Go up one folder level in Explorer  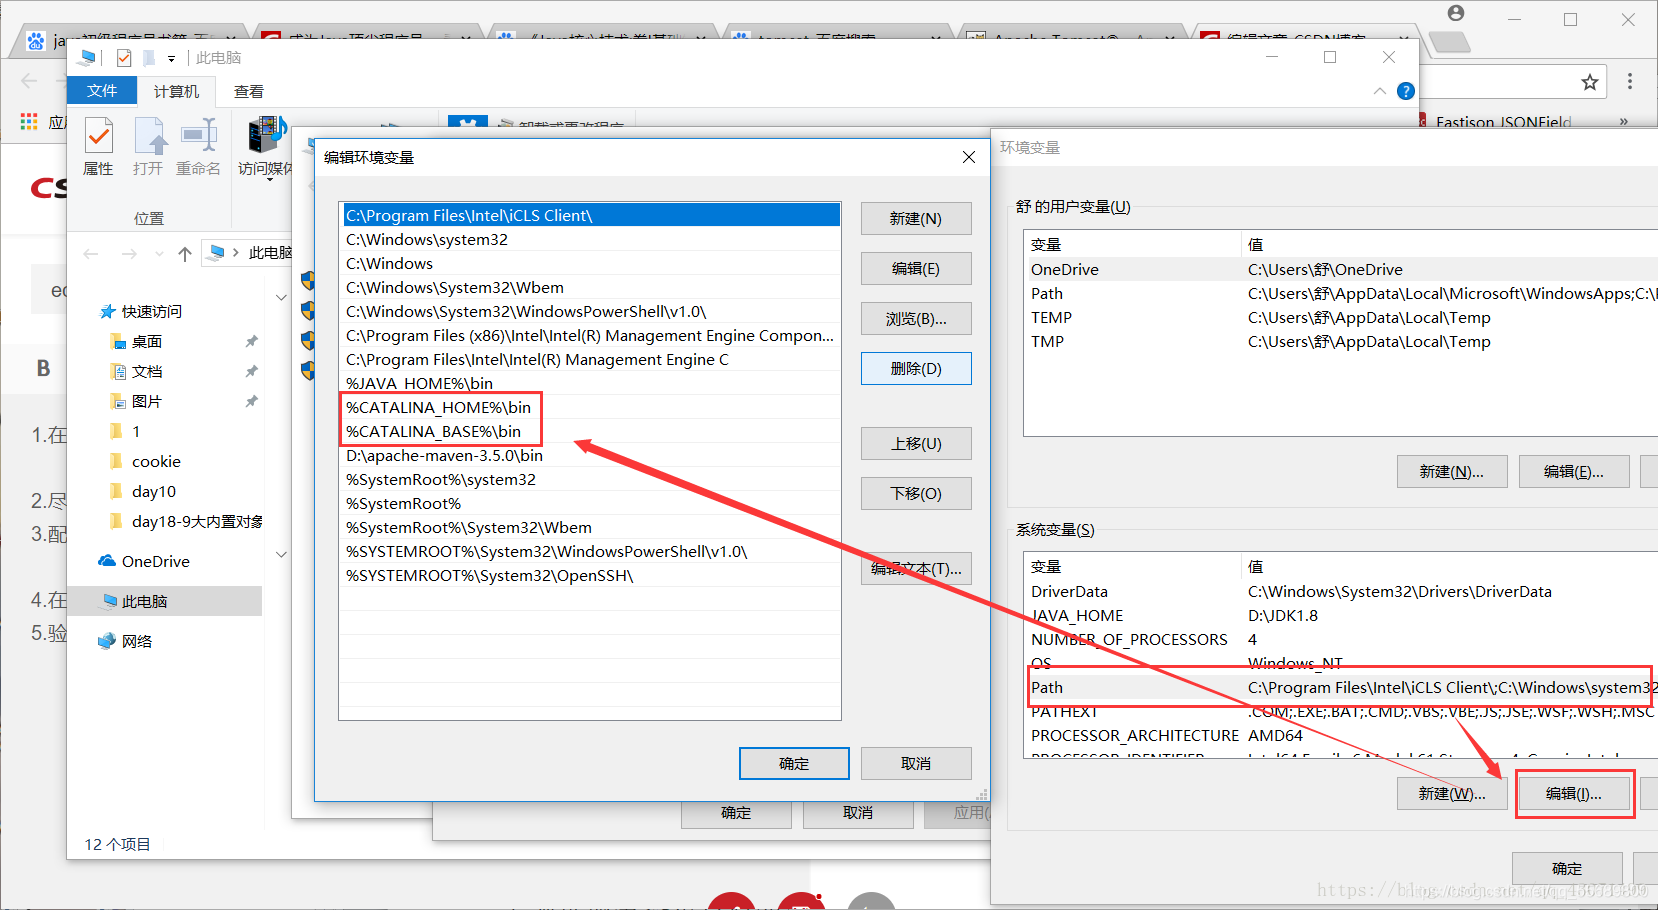[185, 254]
